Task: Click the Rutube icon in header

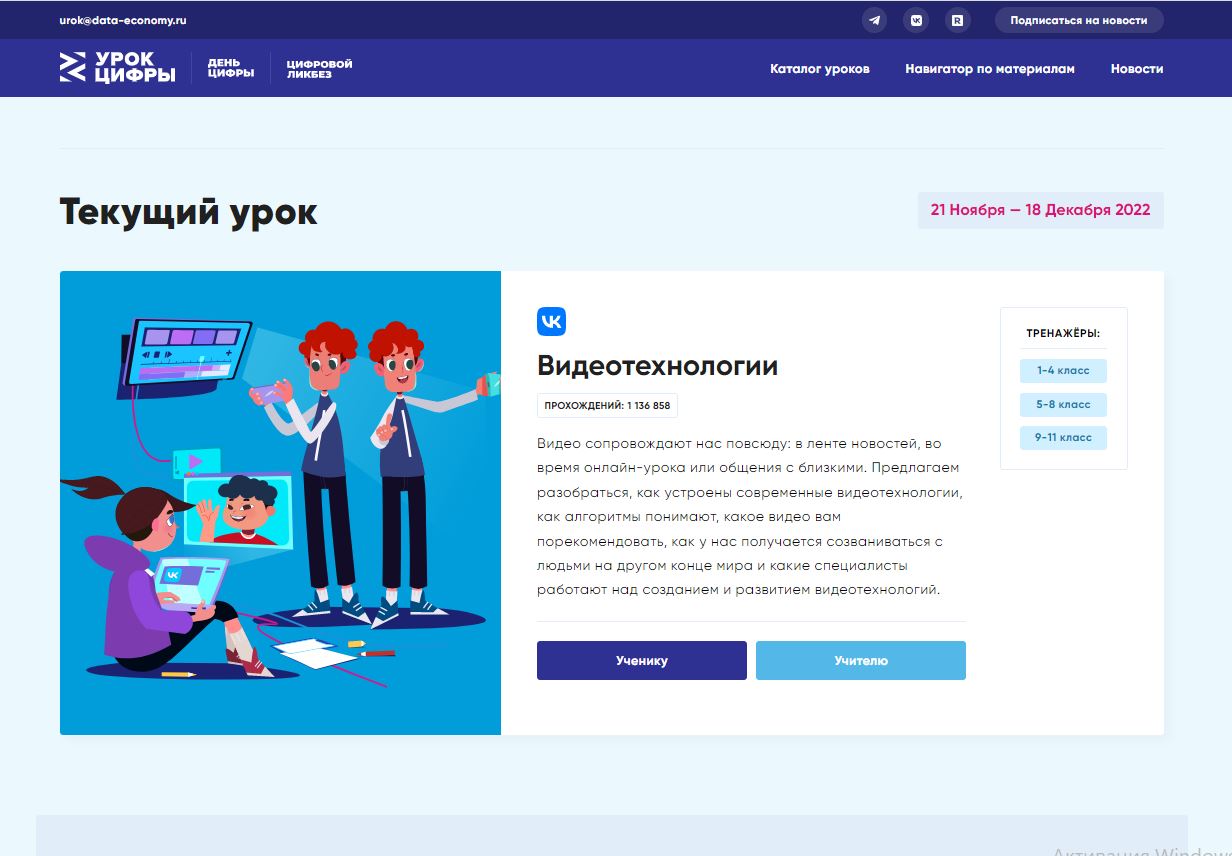Action: 958,20
